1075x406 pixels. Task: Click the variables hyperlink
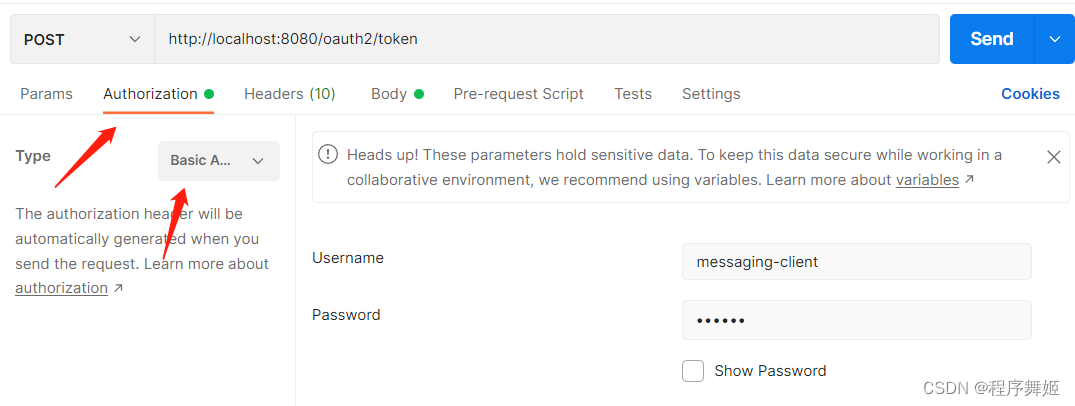coord(927,180)
